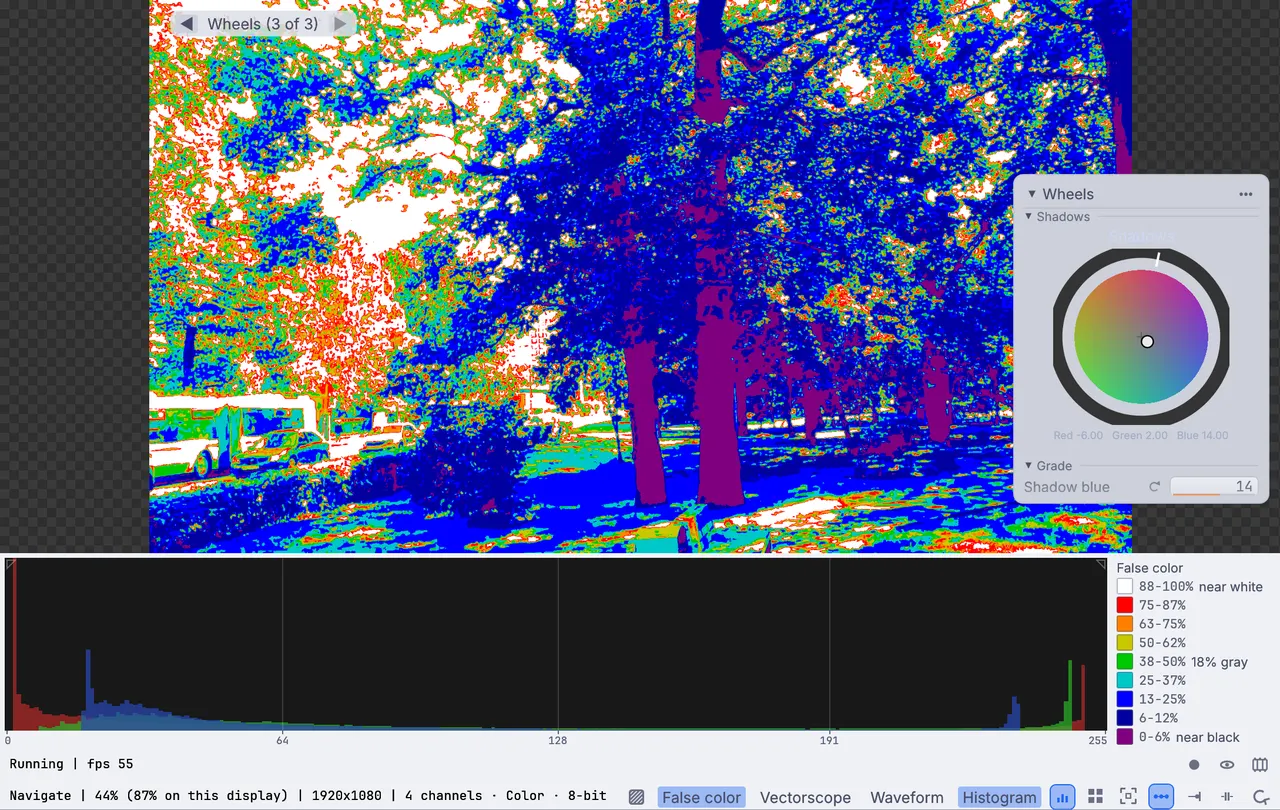Click the outer ring marker of shadow wheel
Image resolution: width=1280 pixels, height=810 pixels.
pyautogui.click(x=1158, y=259)
